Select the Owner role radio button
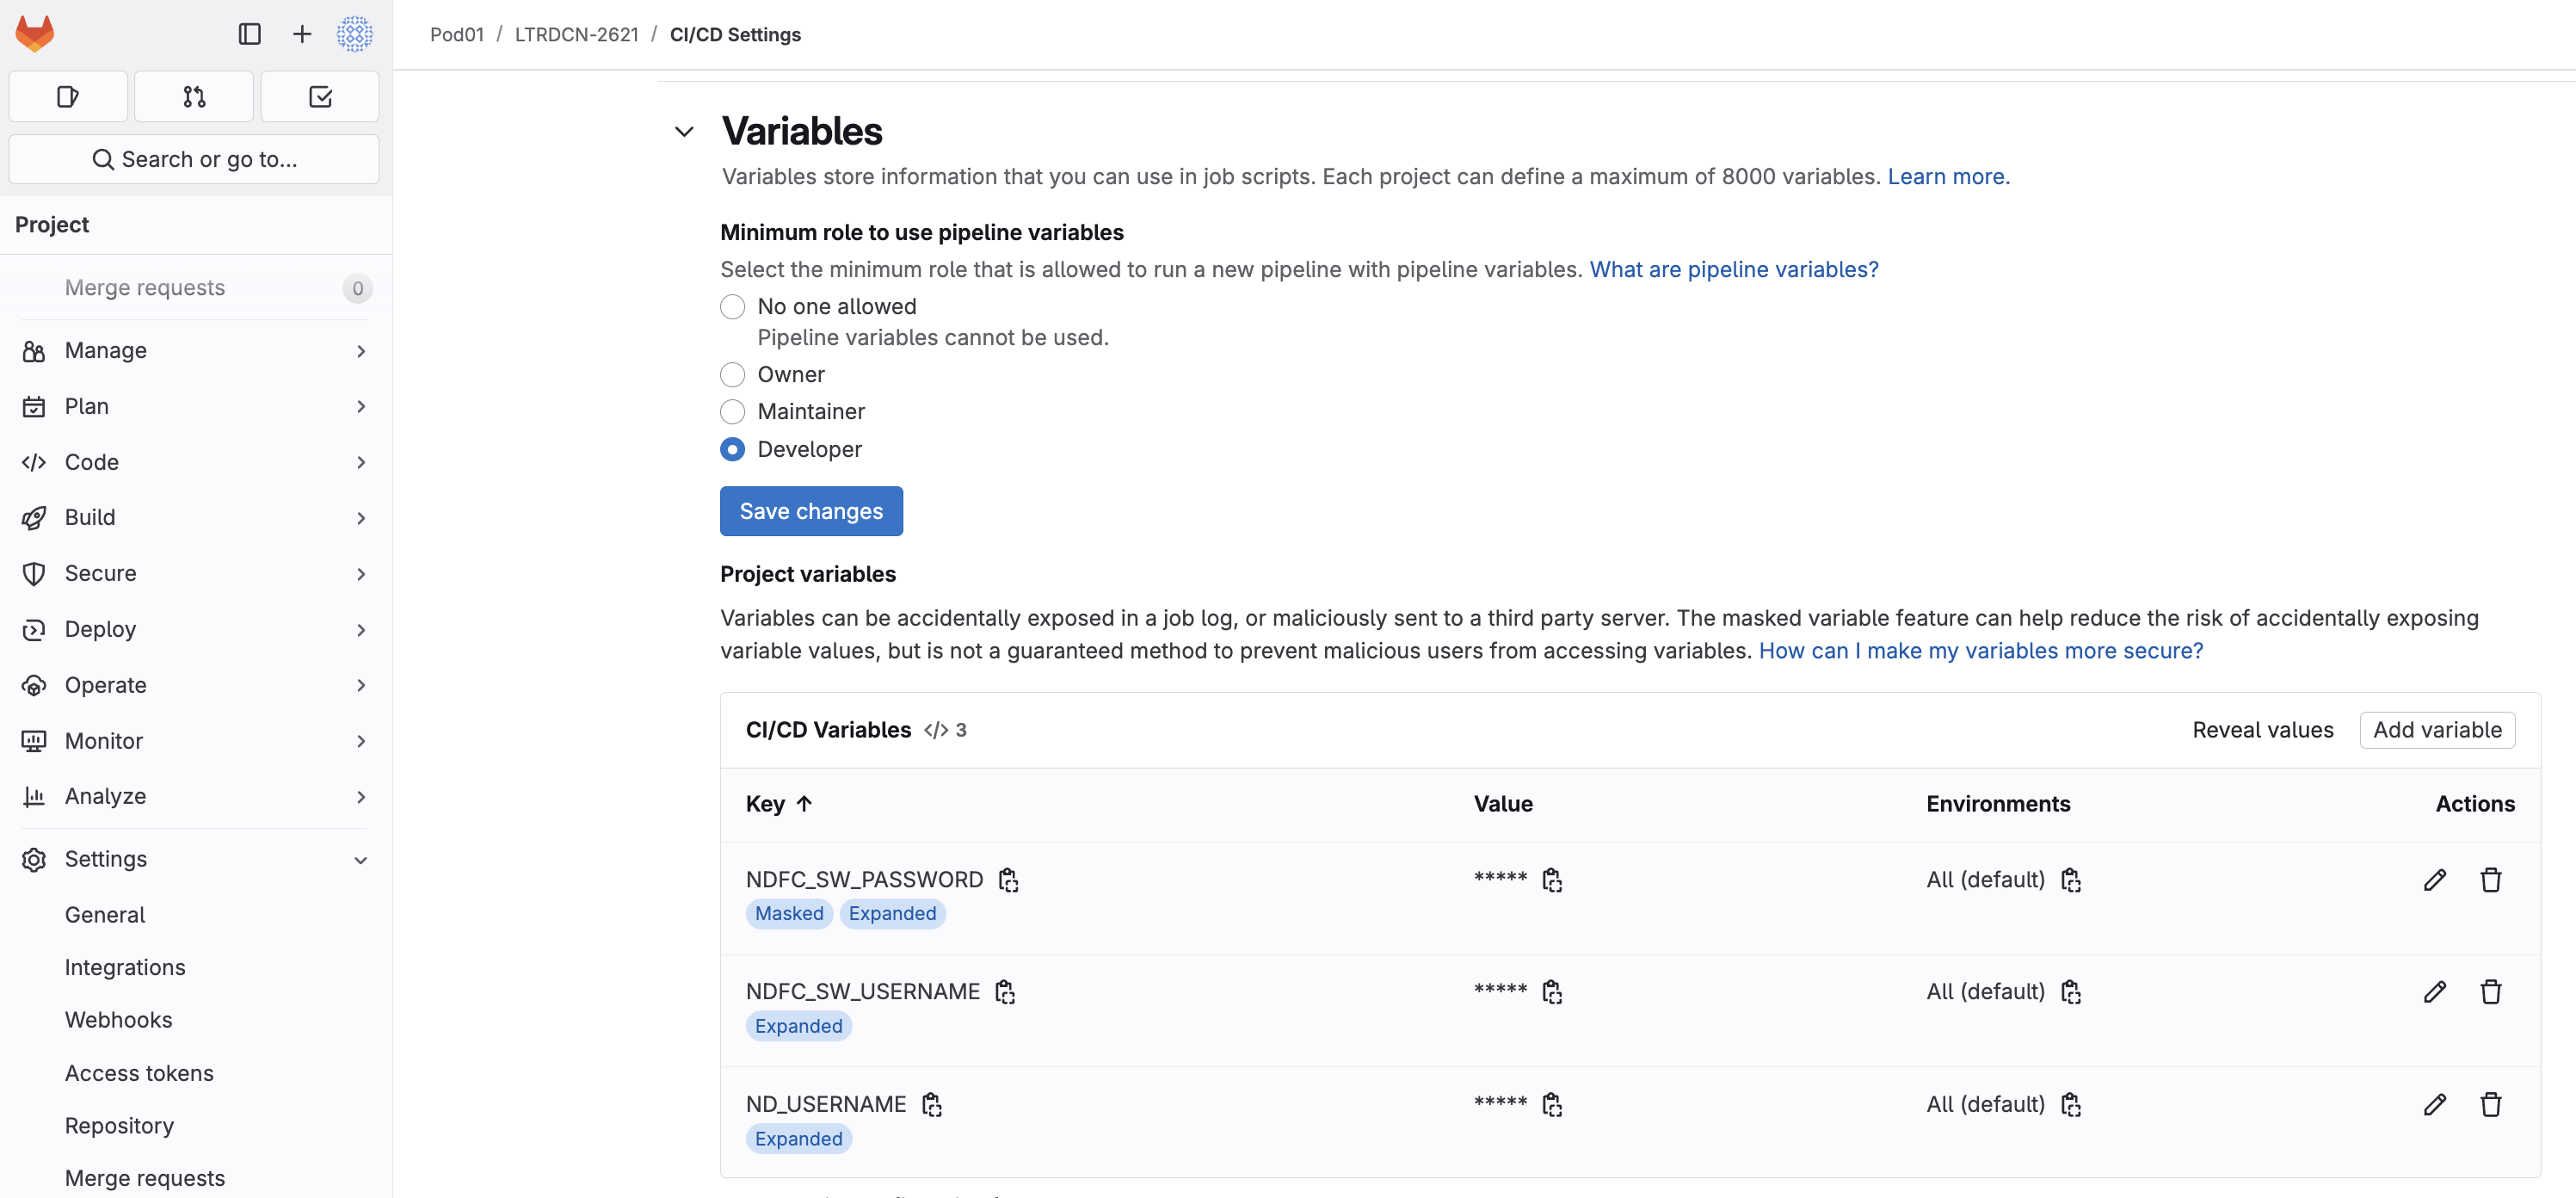Image resolution: width=2576 pixels, height=1198 pixels. coord(733,375)
